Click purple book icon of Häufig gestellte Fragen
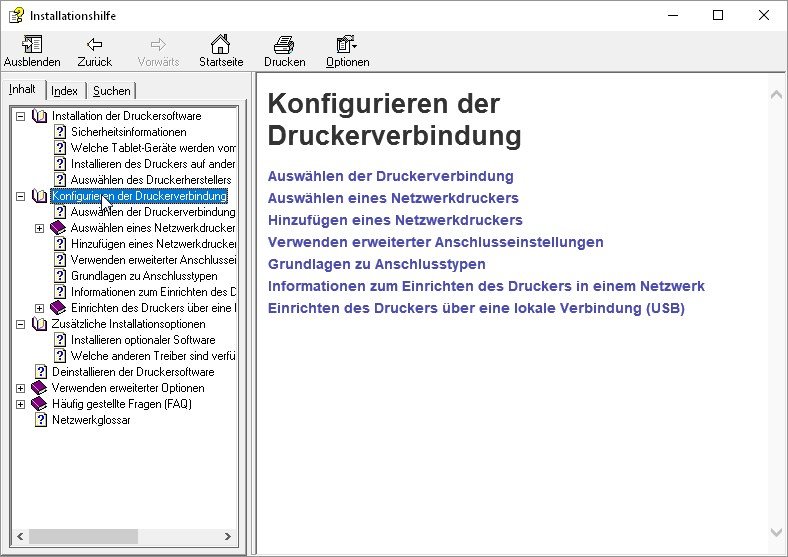This screenshot has height=557, width=788. coord(39,404)
